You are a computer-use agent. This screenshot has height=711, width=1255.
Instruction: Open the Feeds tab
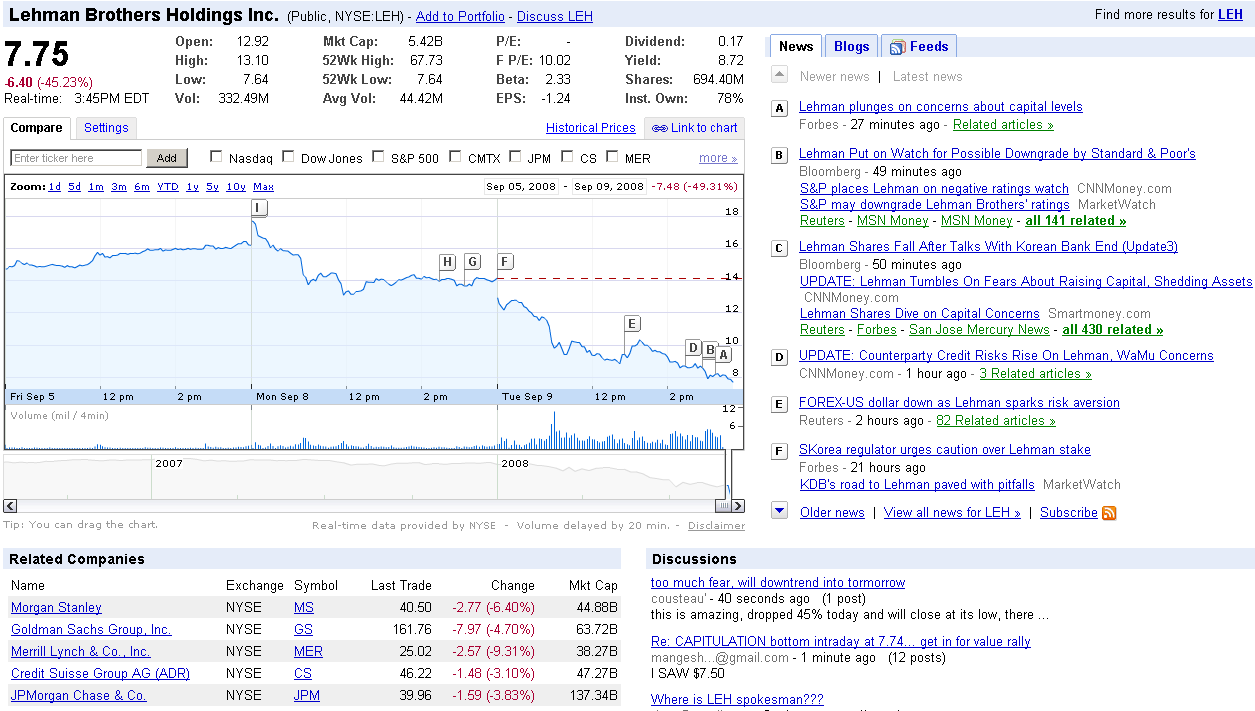tap(919, 46)
